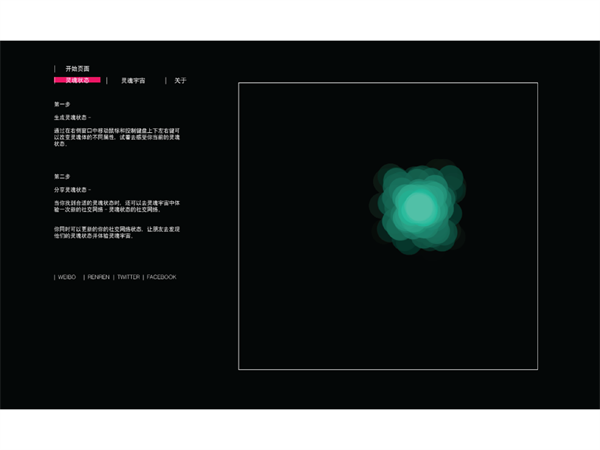Click the 第一步 step heading
This screenshot has width=600, height=450.
coord(63,103)
